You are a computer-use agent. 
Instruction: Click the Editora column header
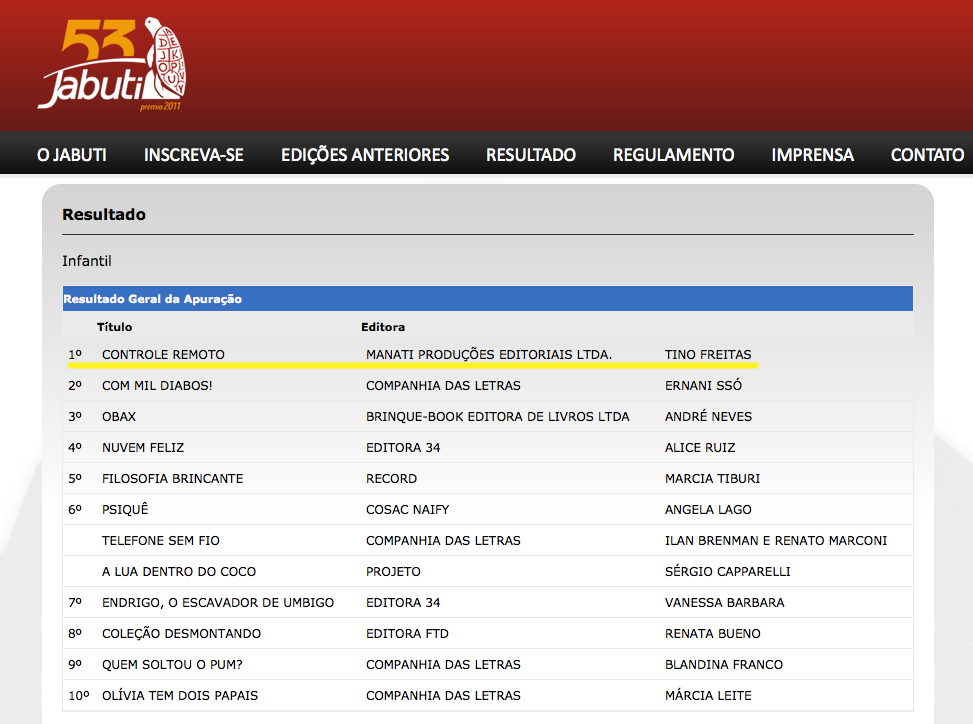click(383, 327)
